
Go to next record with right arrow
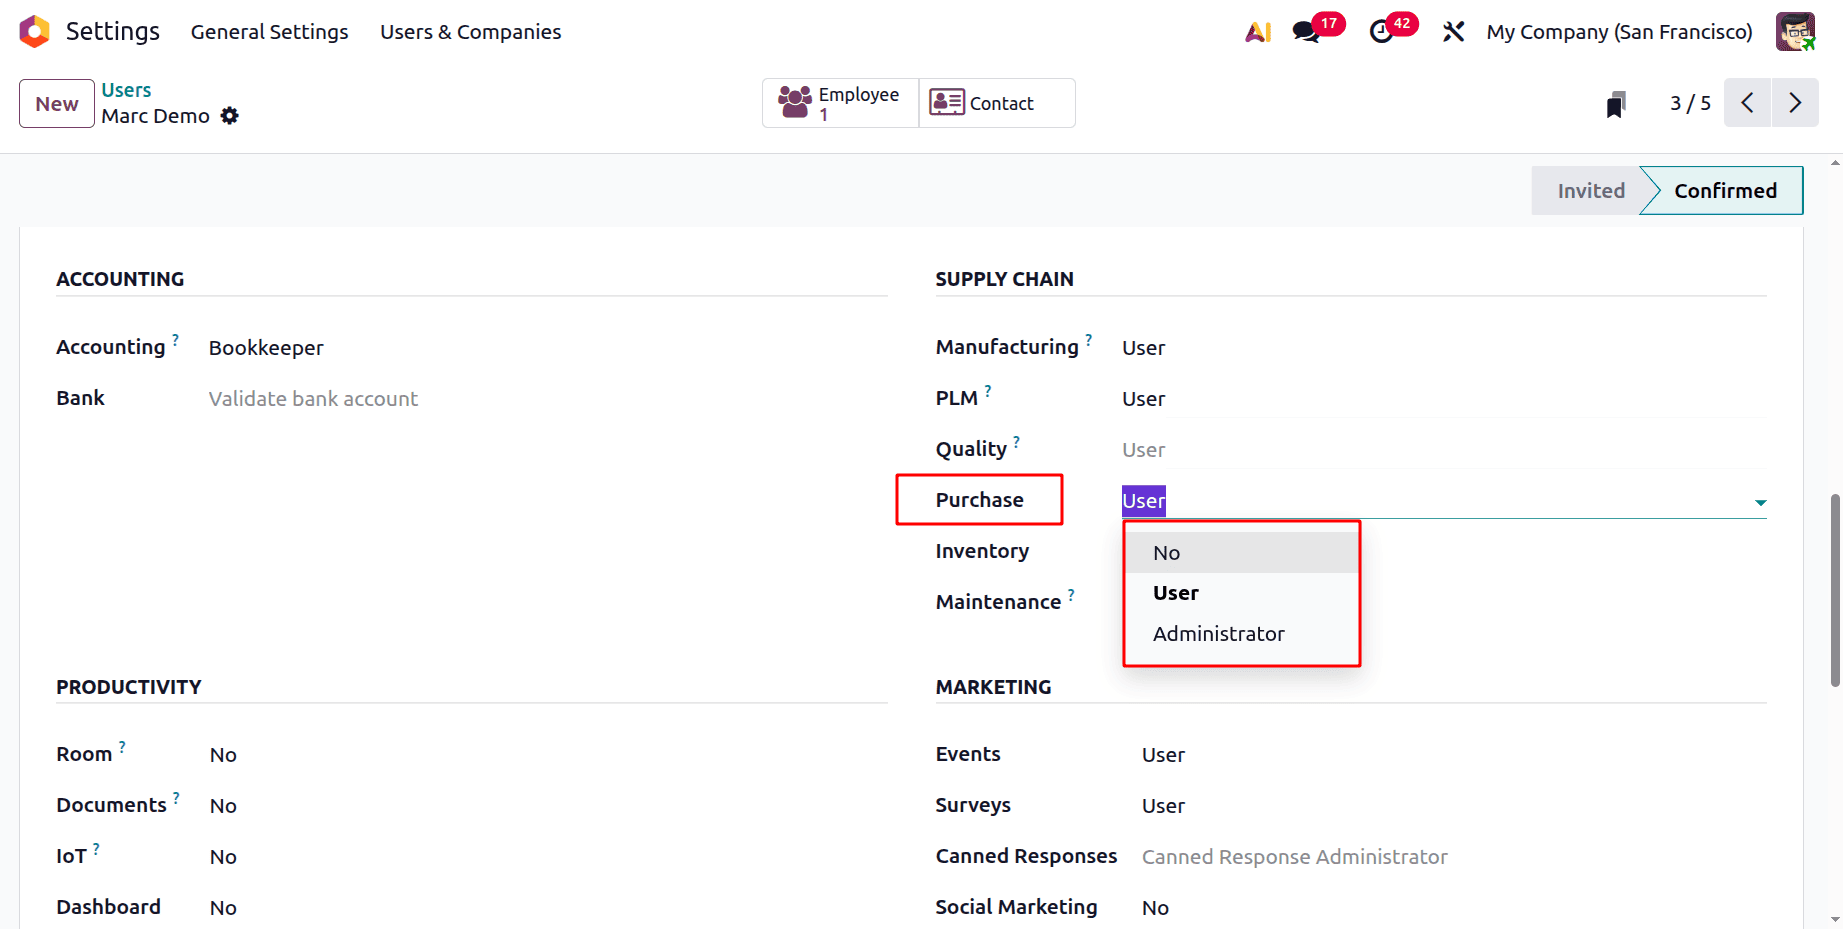pos(1795,102)
